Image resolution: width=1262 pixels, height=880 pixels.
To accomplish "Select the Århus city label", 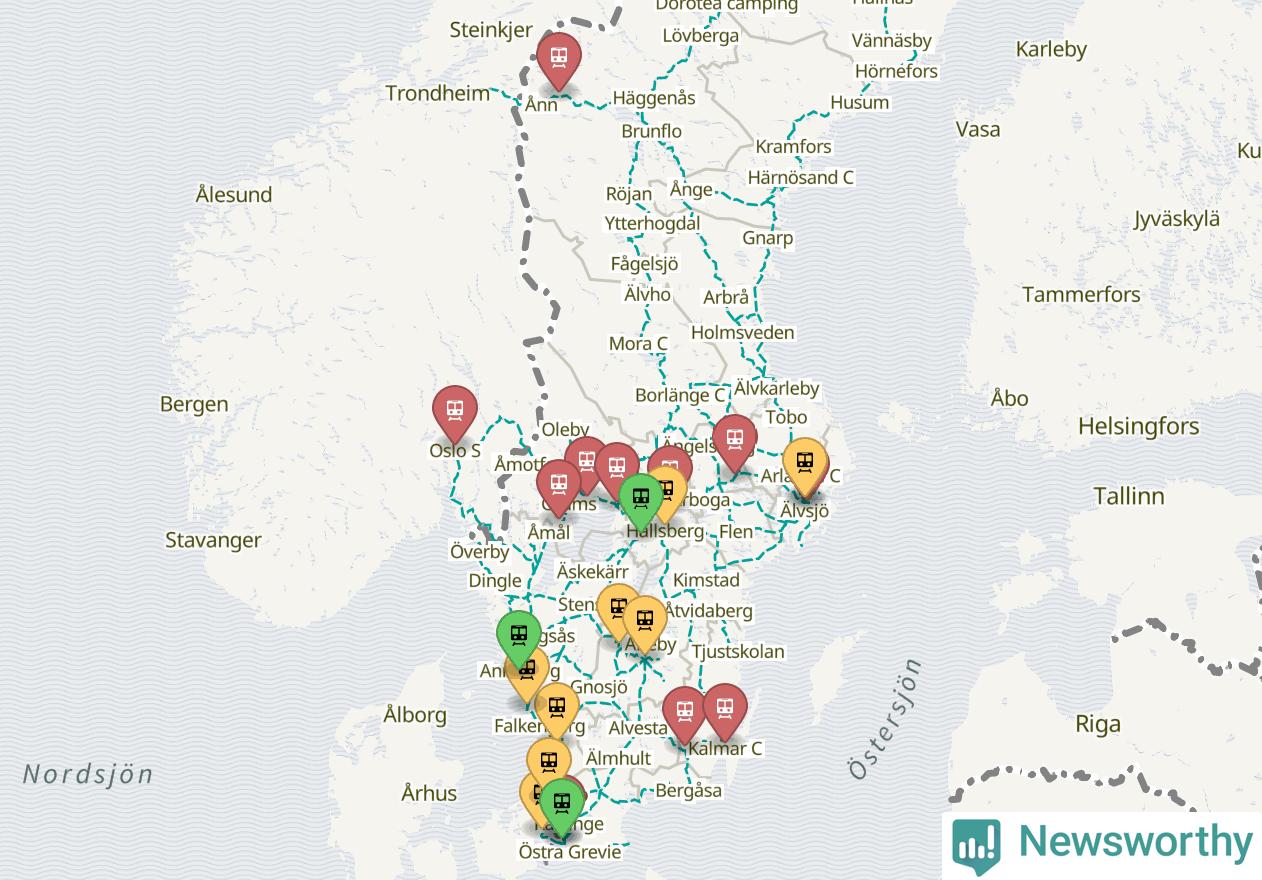I will [429, 793].
